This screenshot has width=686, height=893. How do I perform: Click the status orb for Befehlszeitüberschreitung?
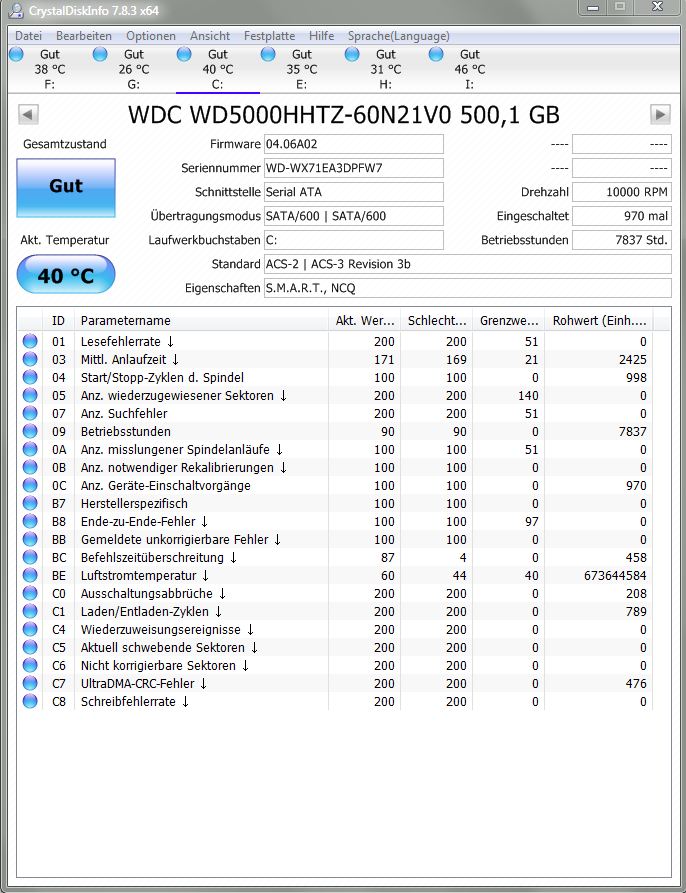tap(30, 557)
